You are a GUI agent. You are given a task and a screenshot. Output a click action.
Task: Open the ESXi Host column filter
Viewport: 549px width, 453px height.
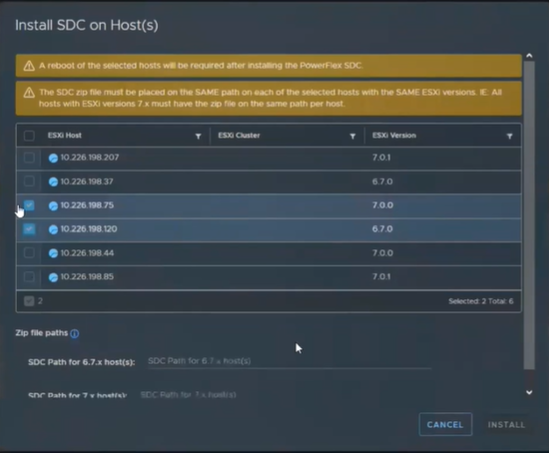click(x=198, y=136)
